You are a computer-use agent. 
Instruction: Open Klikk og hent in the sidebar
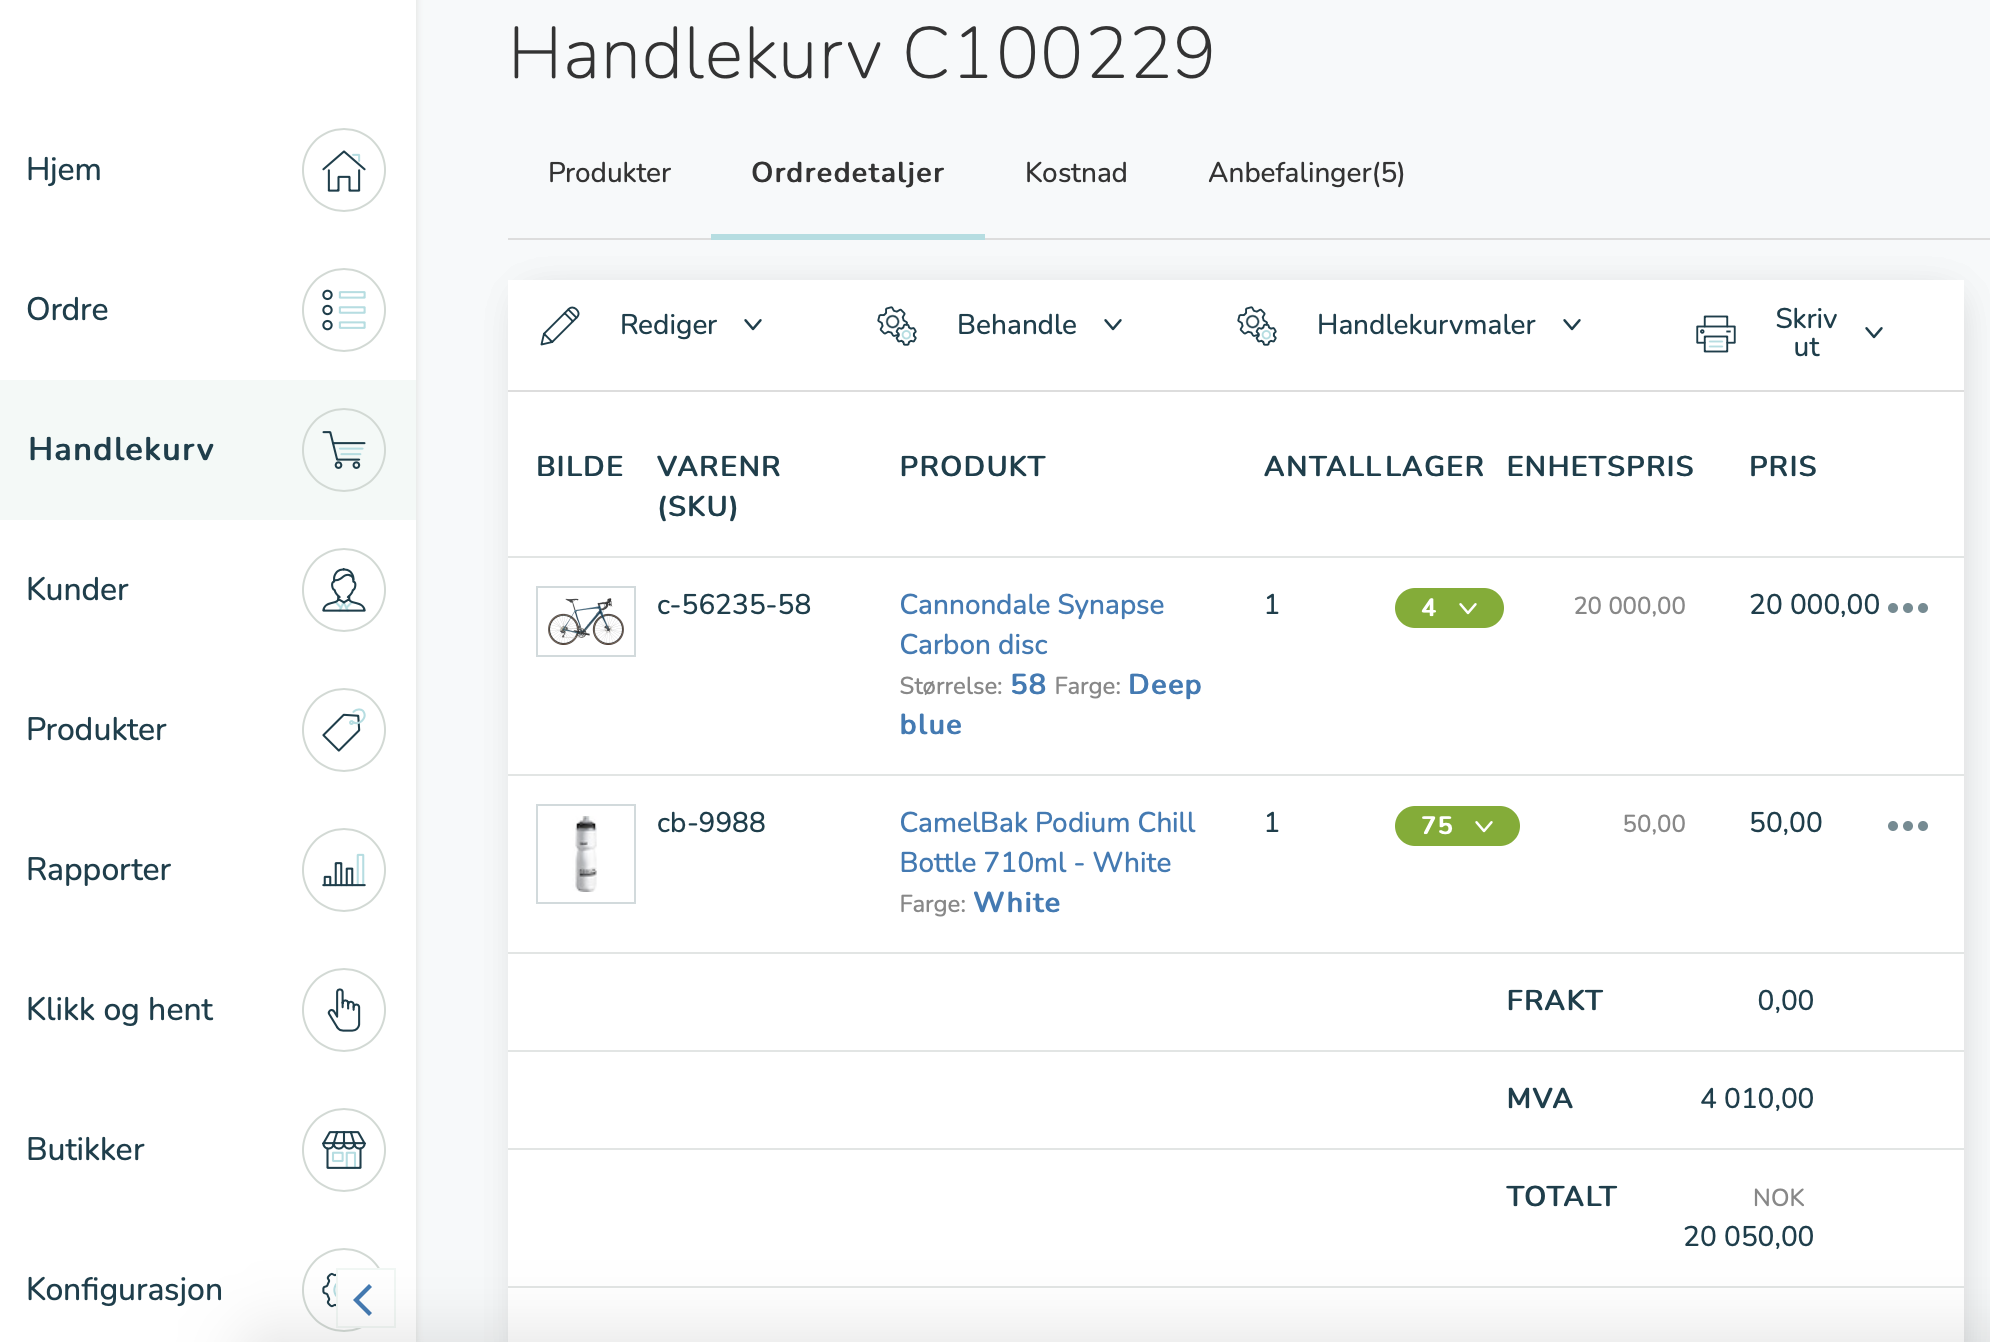tap(119, 1010)
